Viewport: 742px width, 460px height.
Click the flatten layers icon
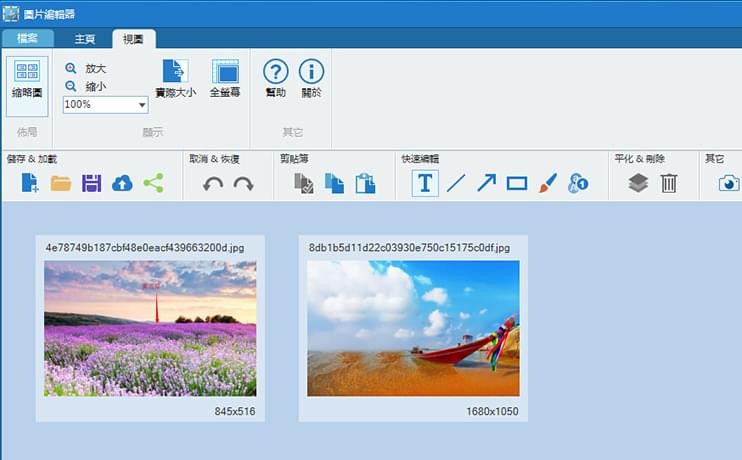638,183
